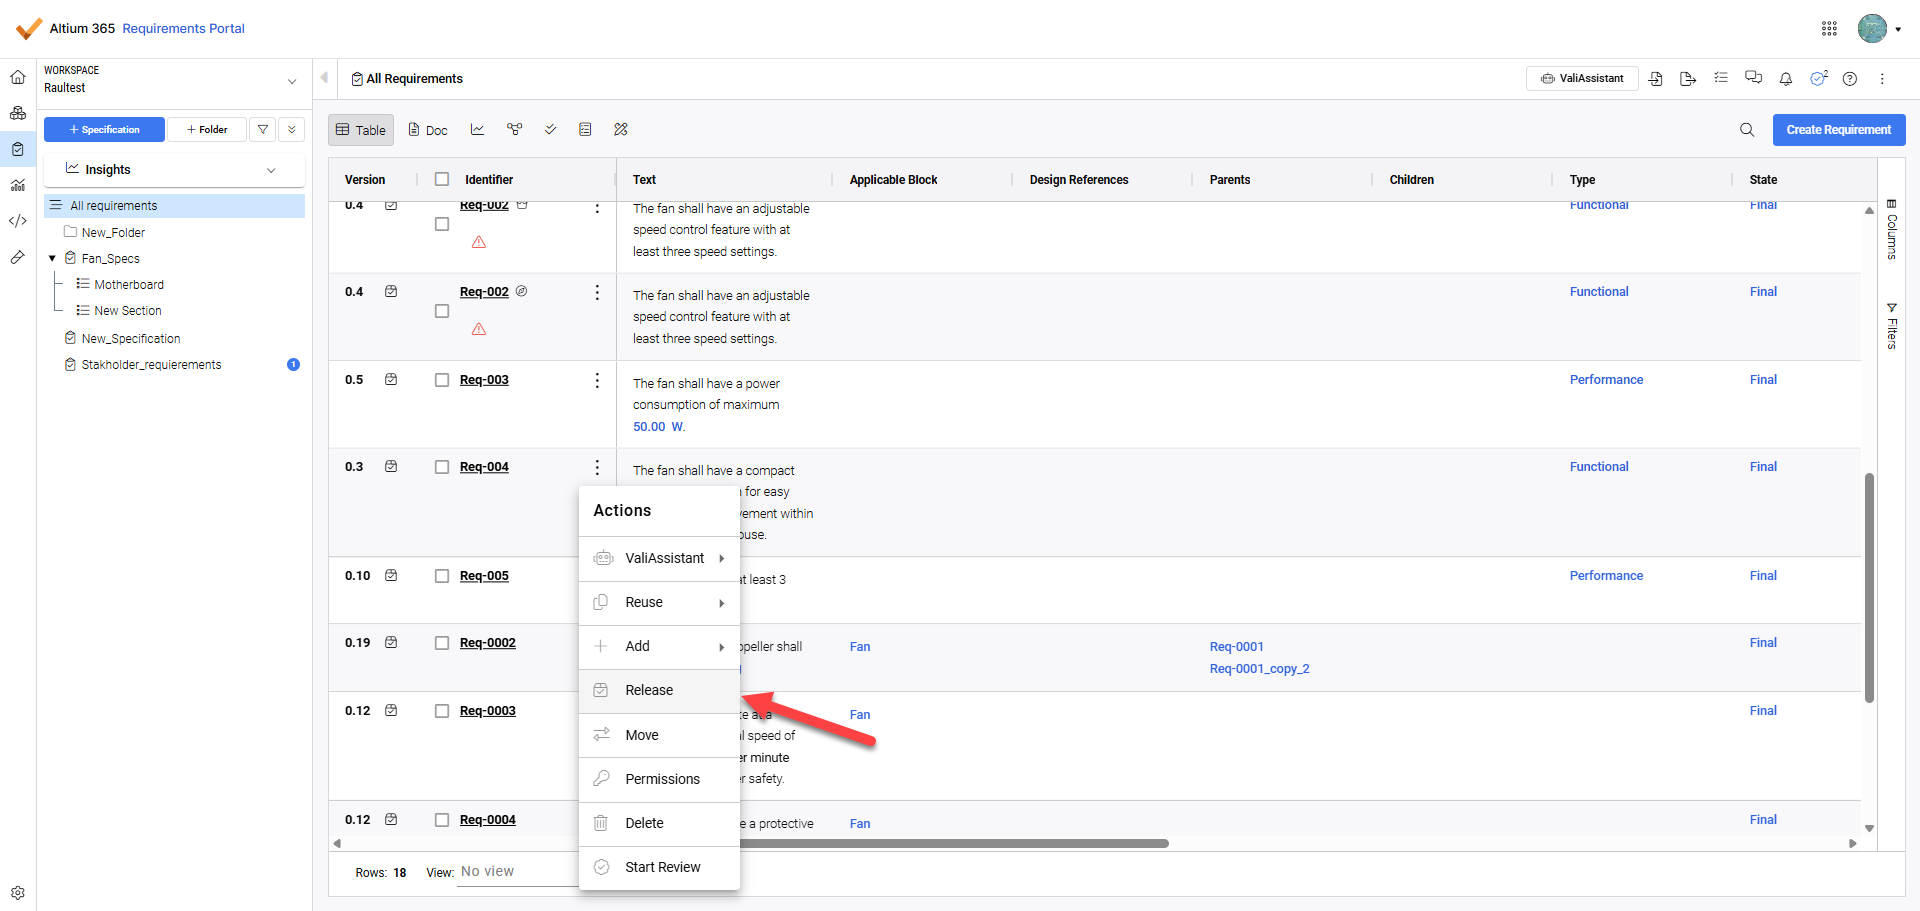
Task: Click the filter funnel icon near Folder
Action: coord(263,130)
